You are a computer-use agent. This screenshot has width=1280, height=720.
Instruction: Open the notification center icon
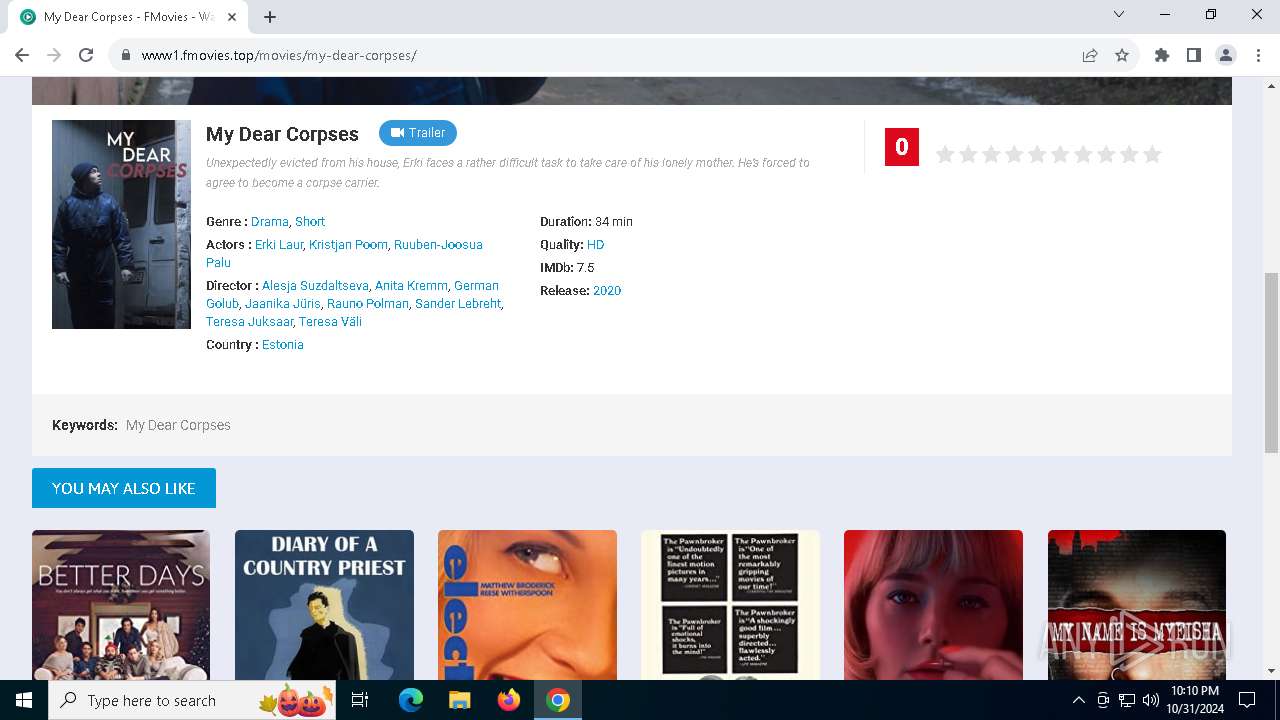[x=1247, y=700]
